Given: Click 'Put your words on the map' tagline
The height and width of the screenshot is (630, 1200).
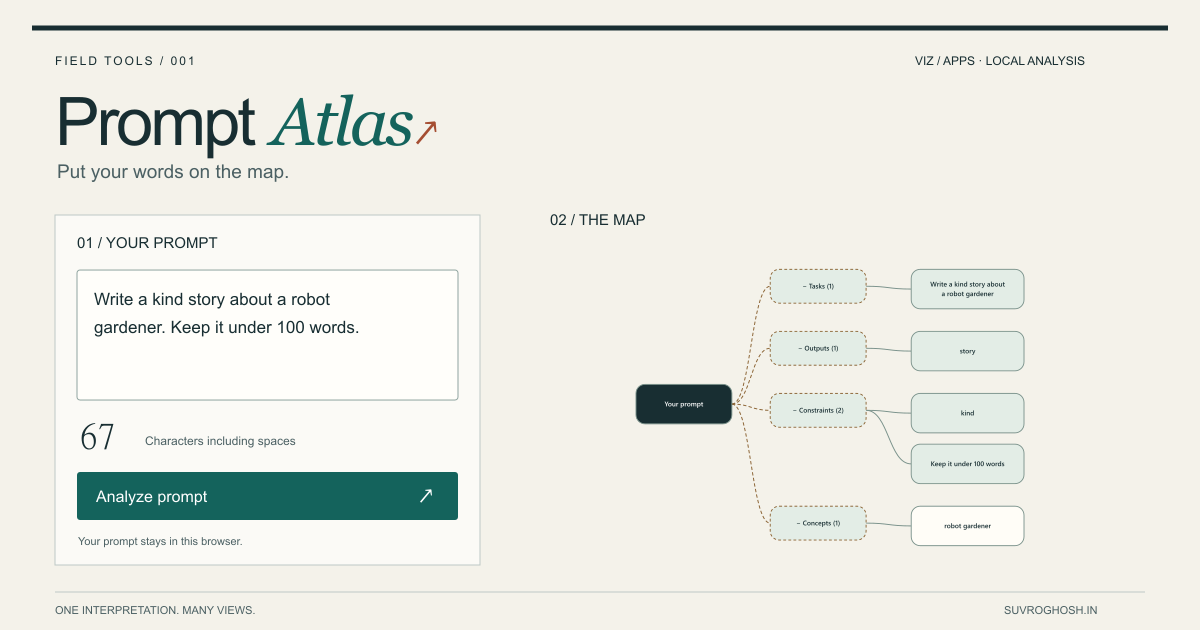Looking at the screenshot, I should (173, 172).
